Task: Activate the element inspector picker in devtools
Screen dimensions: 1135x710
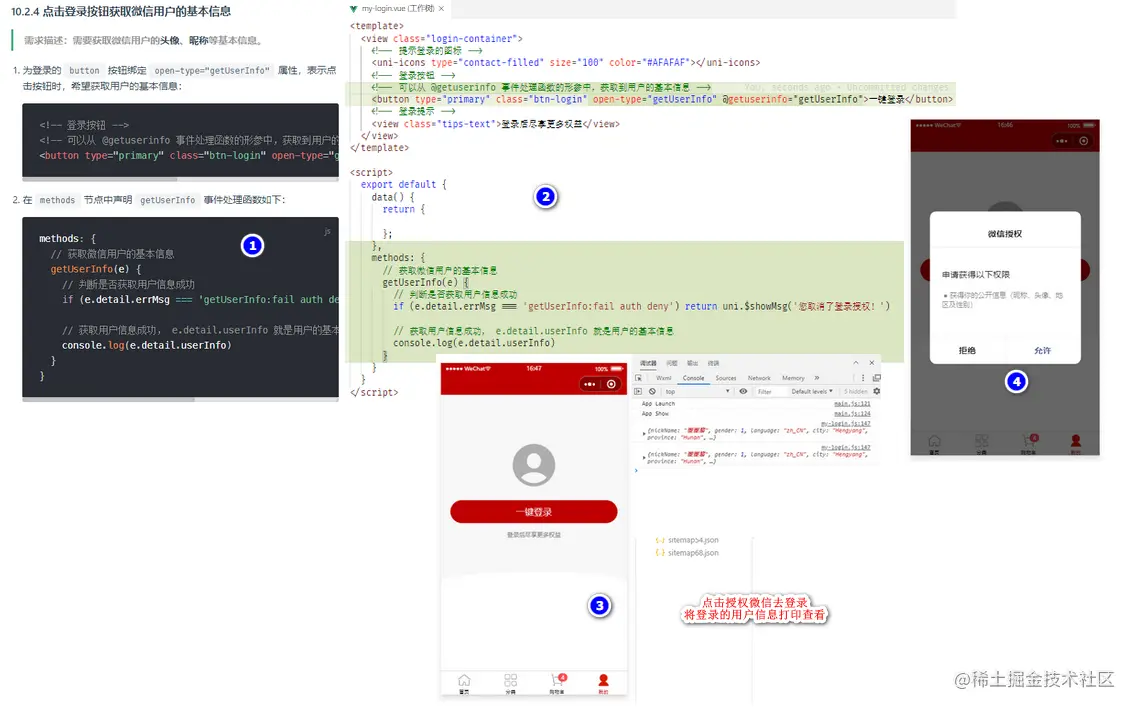Action: pos(638,378)
